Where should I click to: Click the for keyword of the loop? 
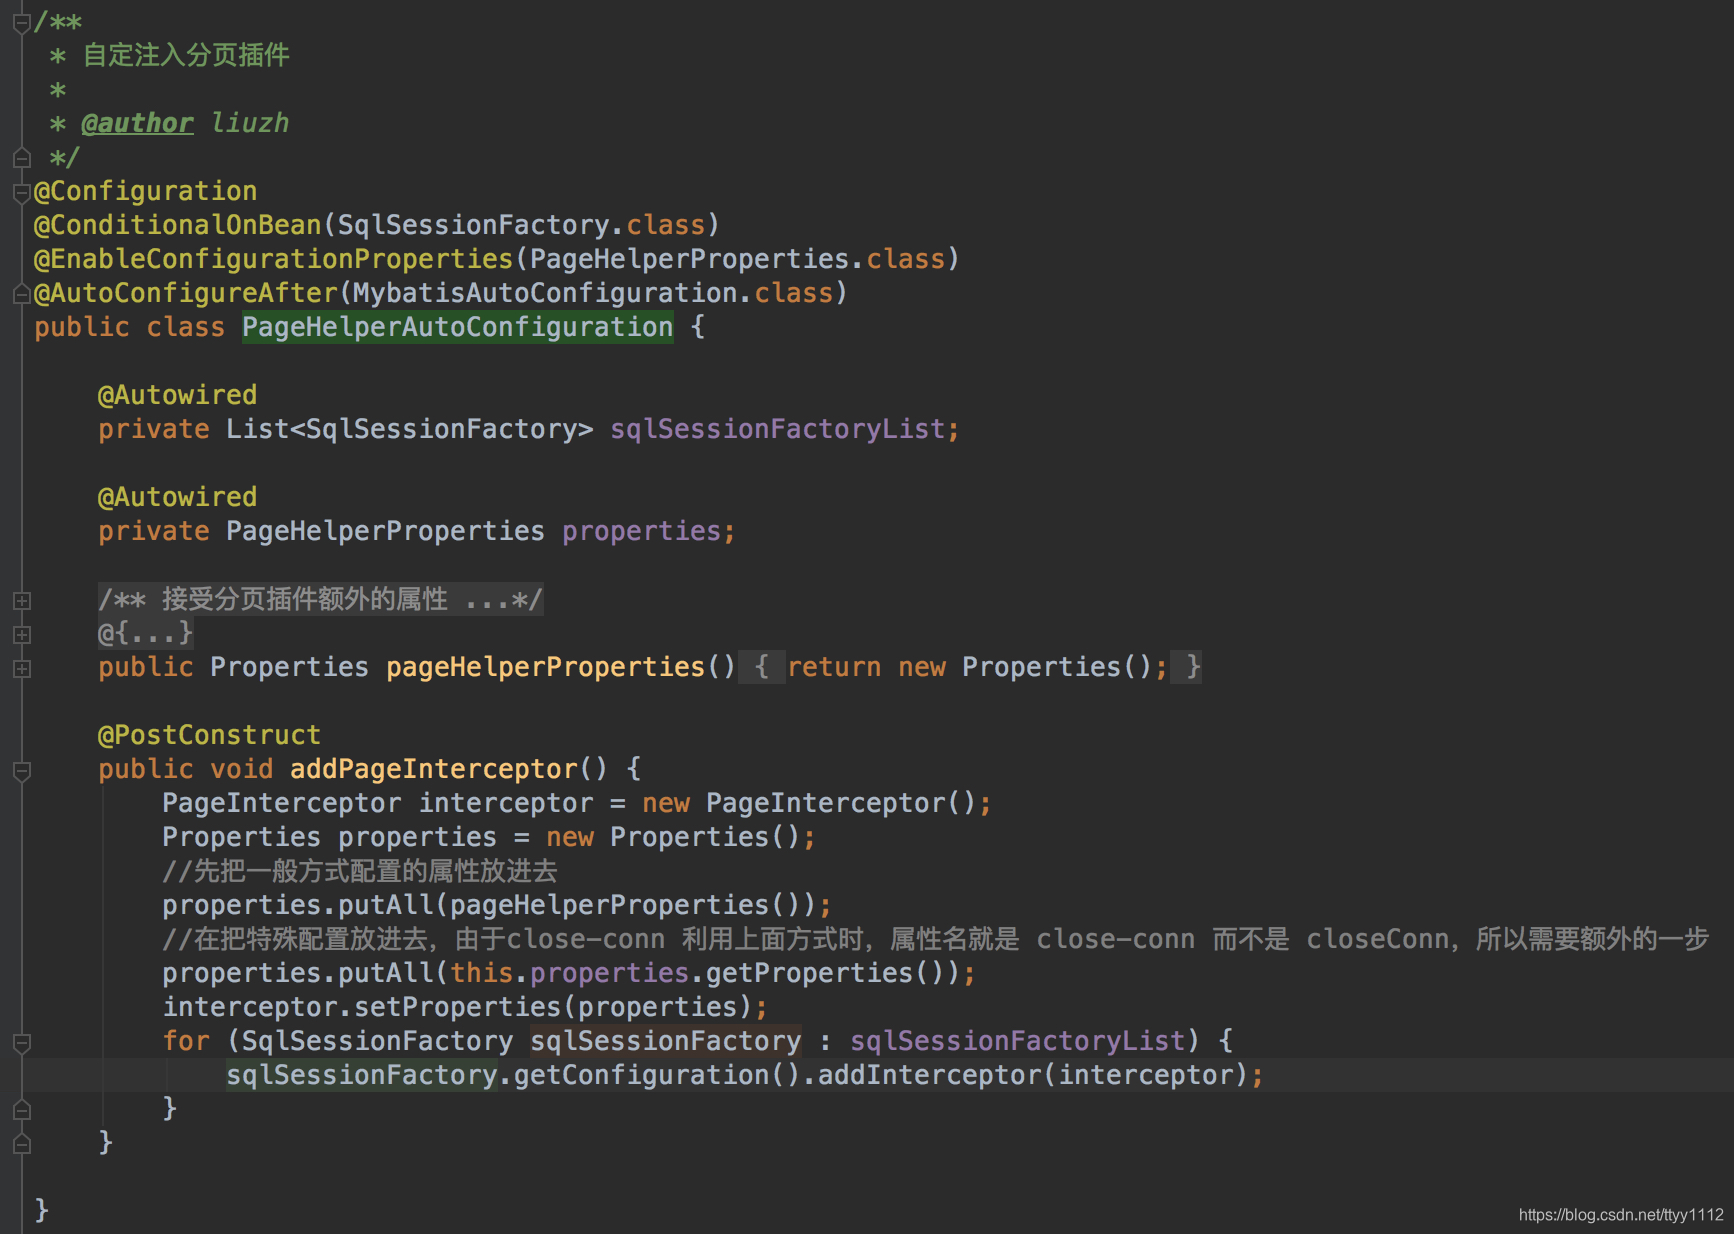[x=186, y=1041]
